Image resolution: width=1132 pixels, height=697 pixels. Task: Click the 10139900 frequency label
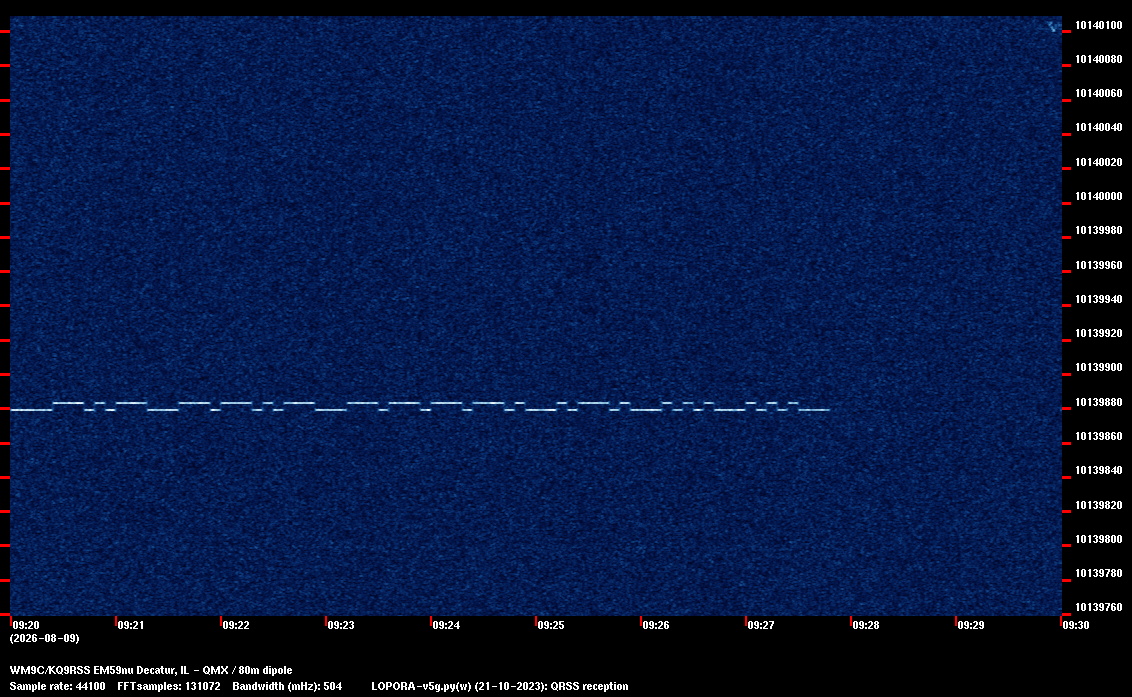point(1098,368)
